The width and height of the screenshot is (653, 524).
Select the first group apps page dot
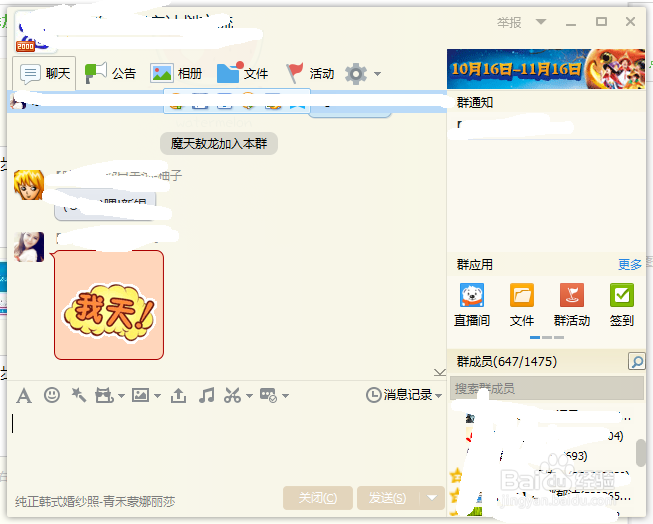[535, 337]
